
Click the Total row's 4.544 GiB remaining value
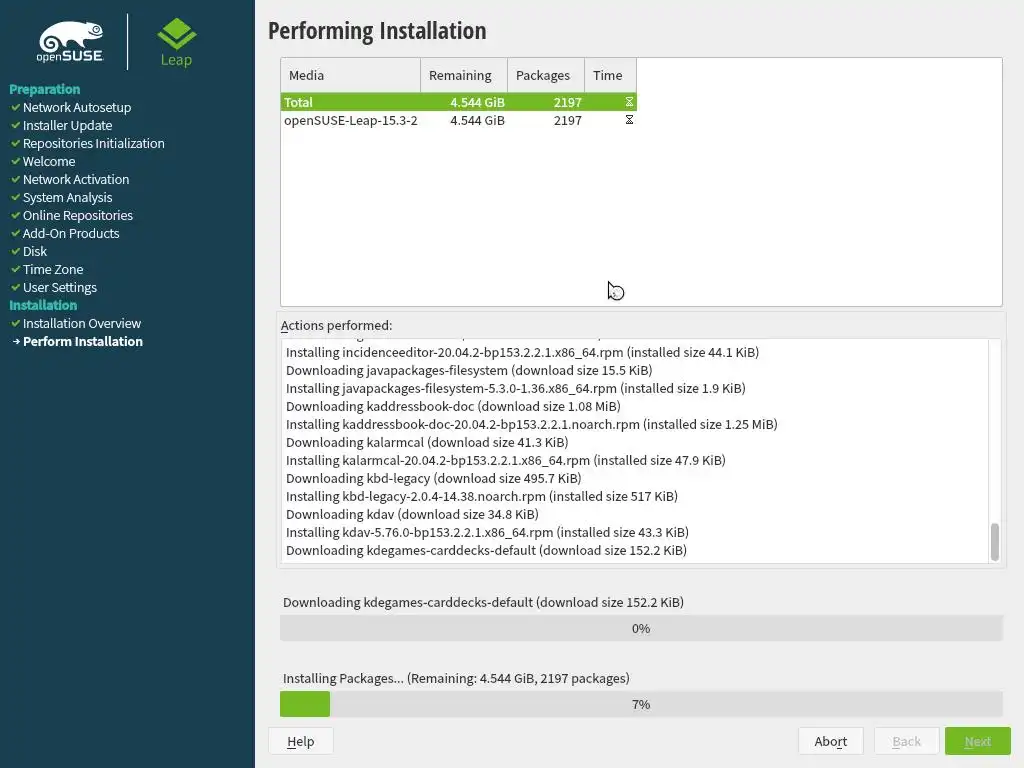click(x=477, y=102)
